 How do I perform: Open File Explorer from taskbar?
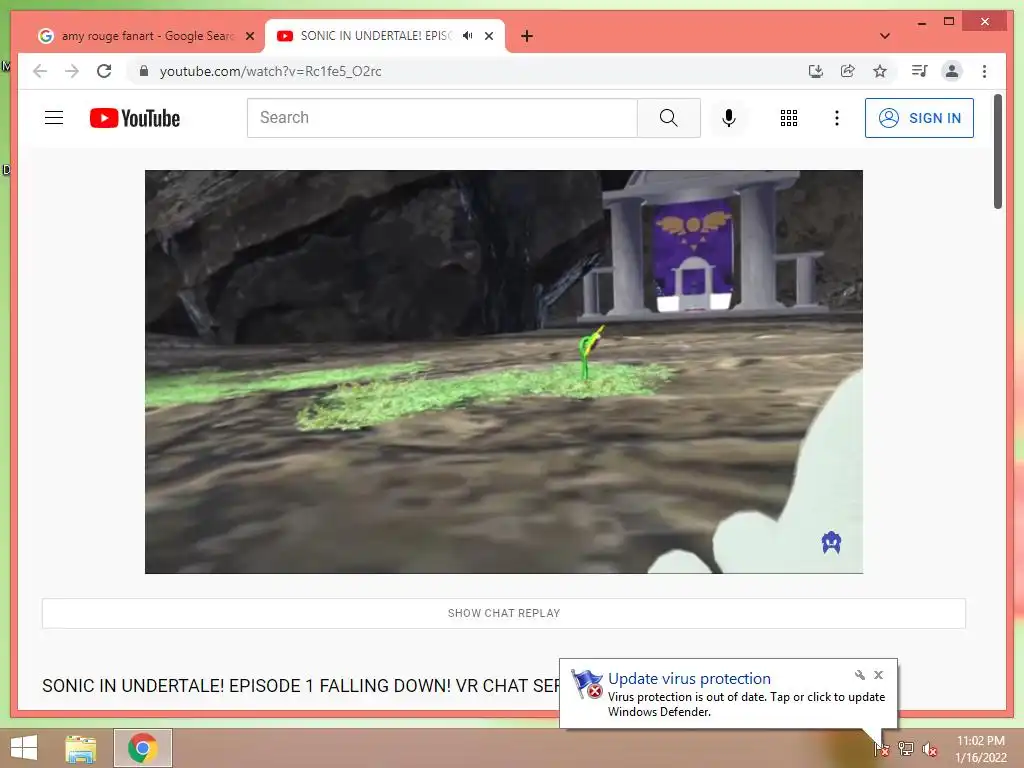point(80,748)
